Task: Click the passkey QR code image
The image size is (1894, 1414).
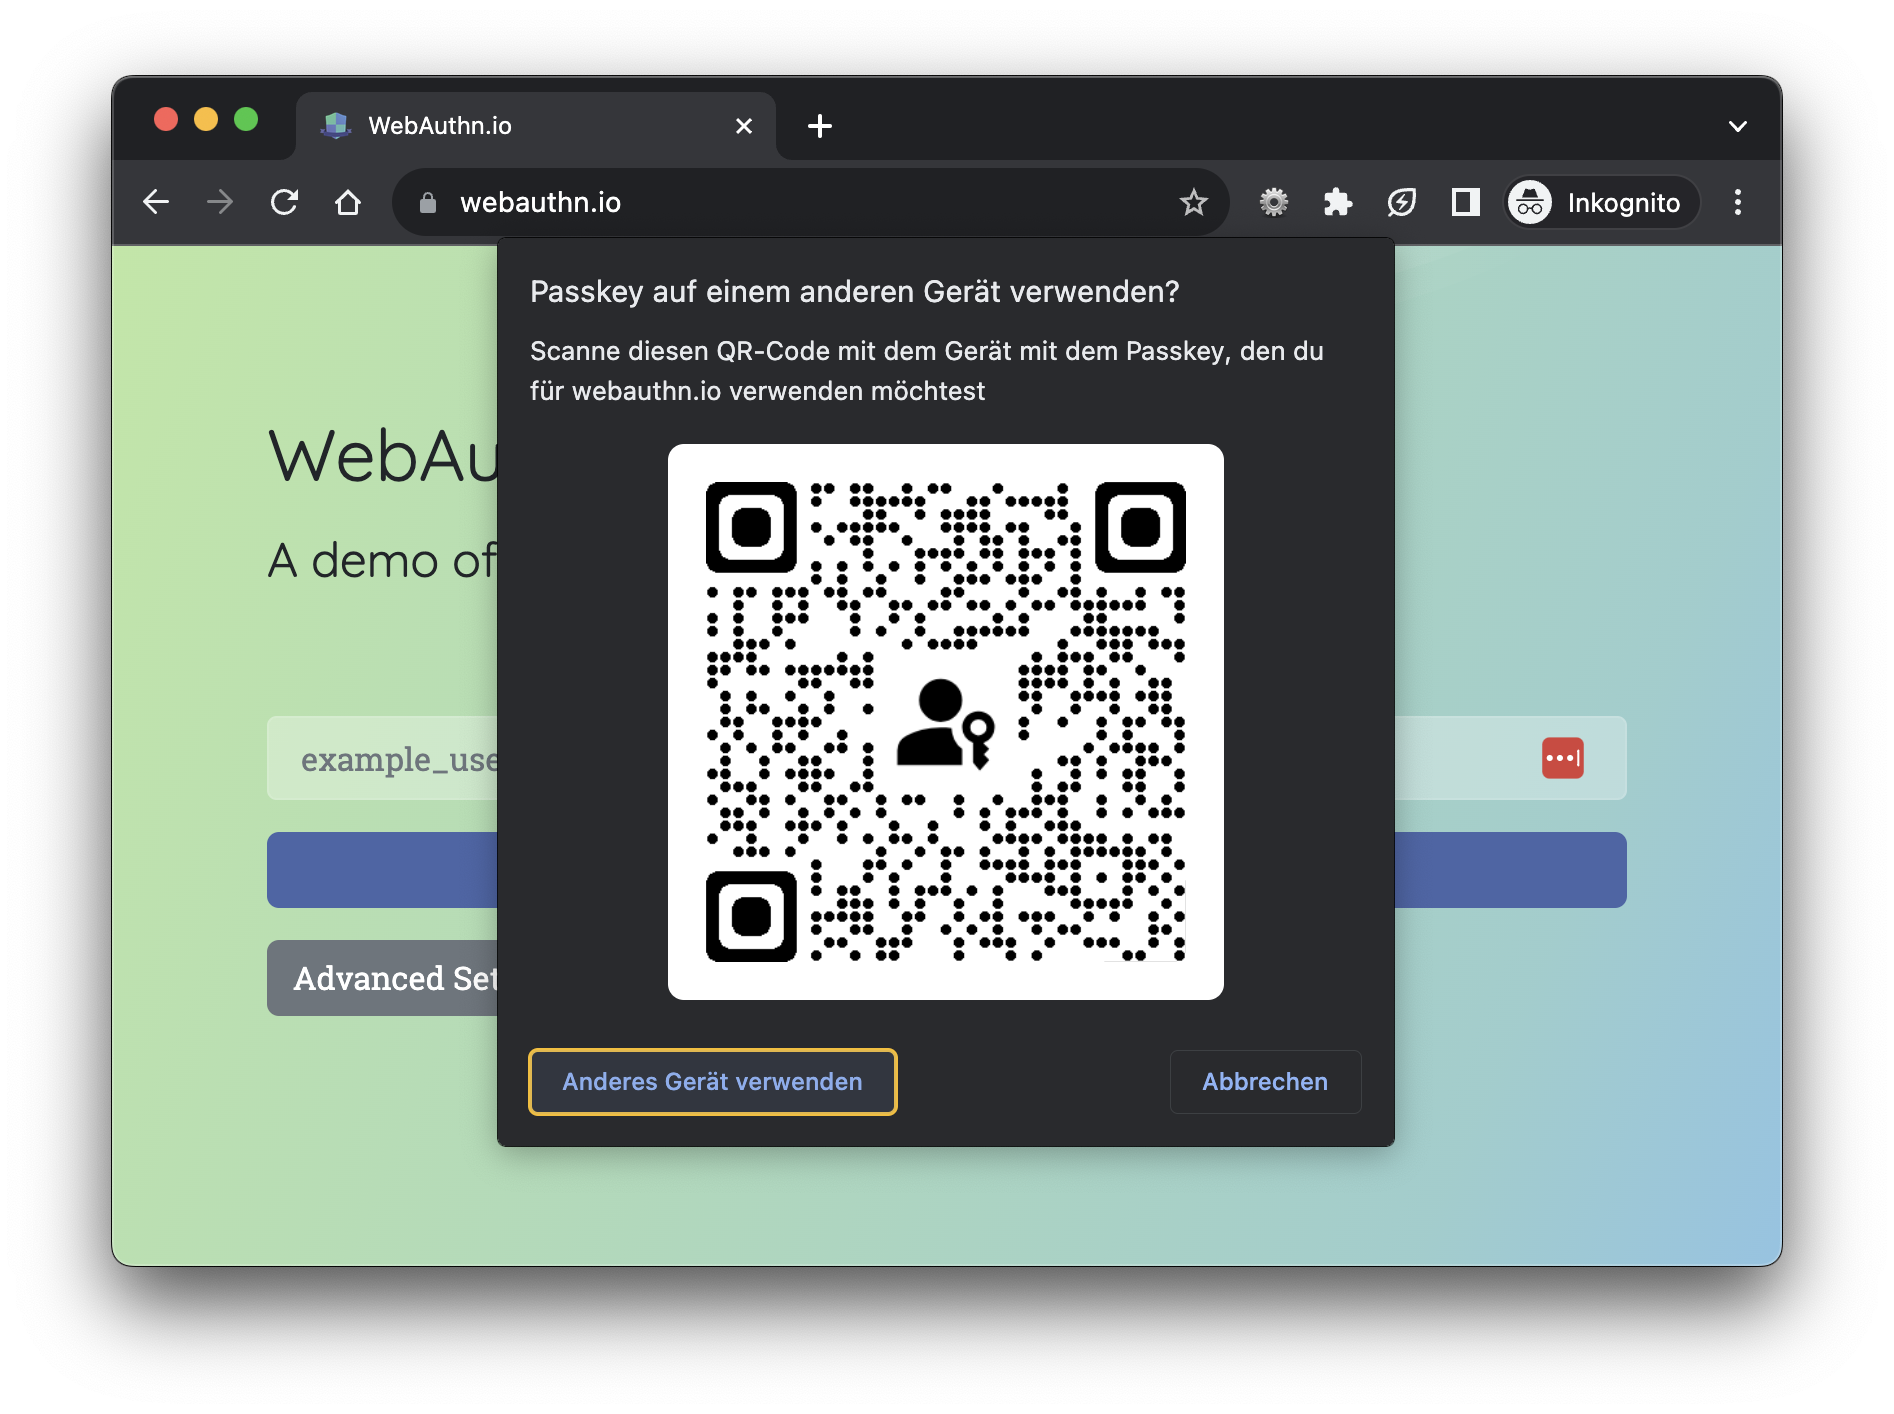Action: coord(946,722)
